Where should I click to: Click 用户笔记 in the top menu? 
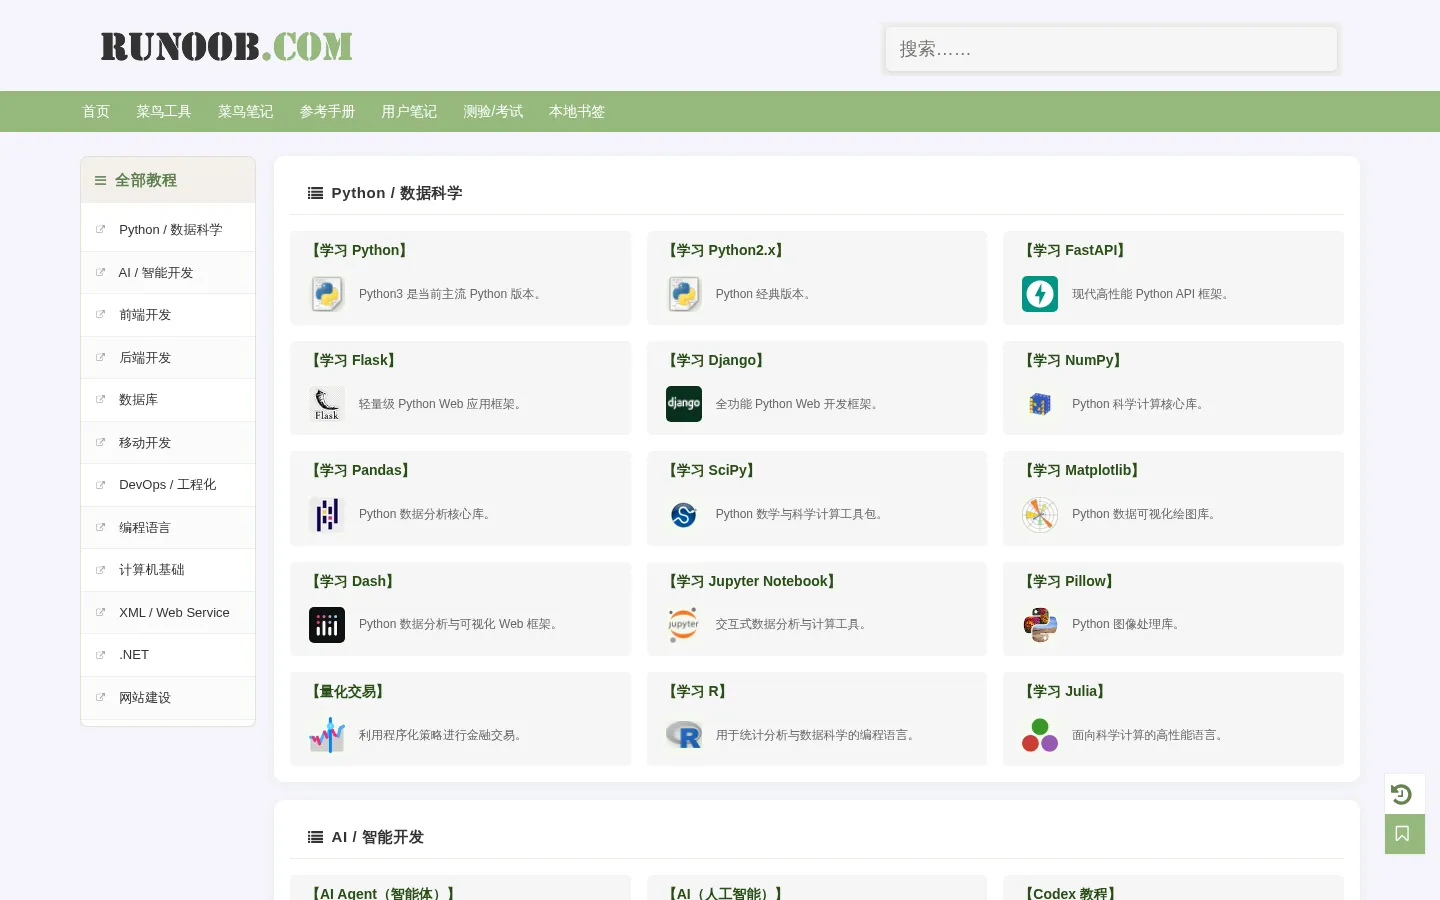pyautogui.click(x=409, y=112)
